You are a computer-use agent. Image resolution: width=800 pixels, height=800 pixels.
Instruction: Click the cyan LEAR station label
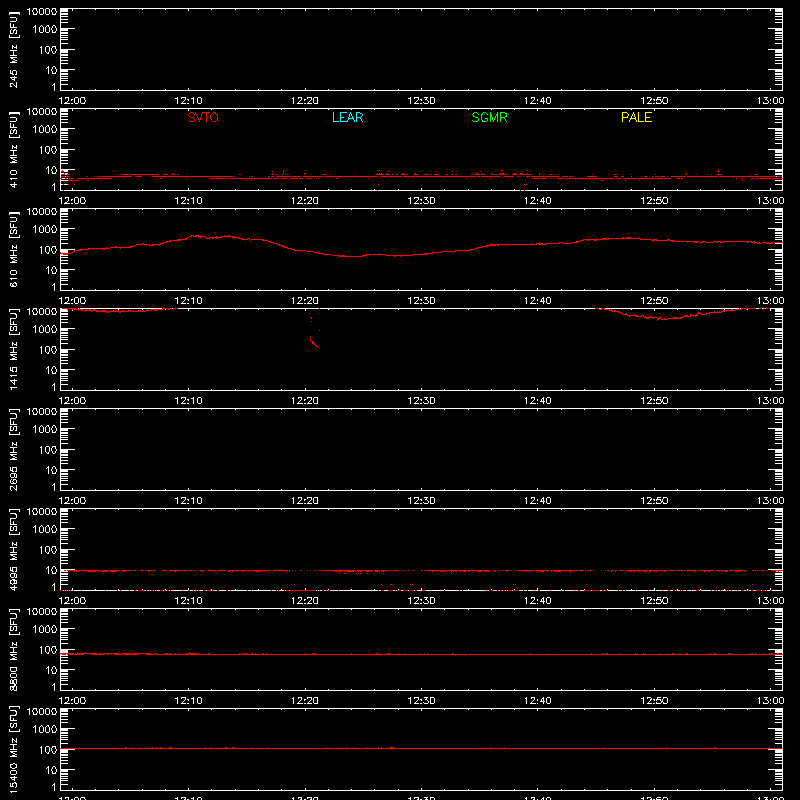click(x=347, y=117)
